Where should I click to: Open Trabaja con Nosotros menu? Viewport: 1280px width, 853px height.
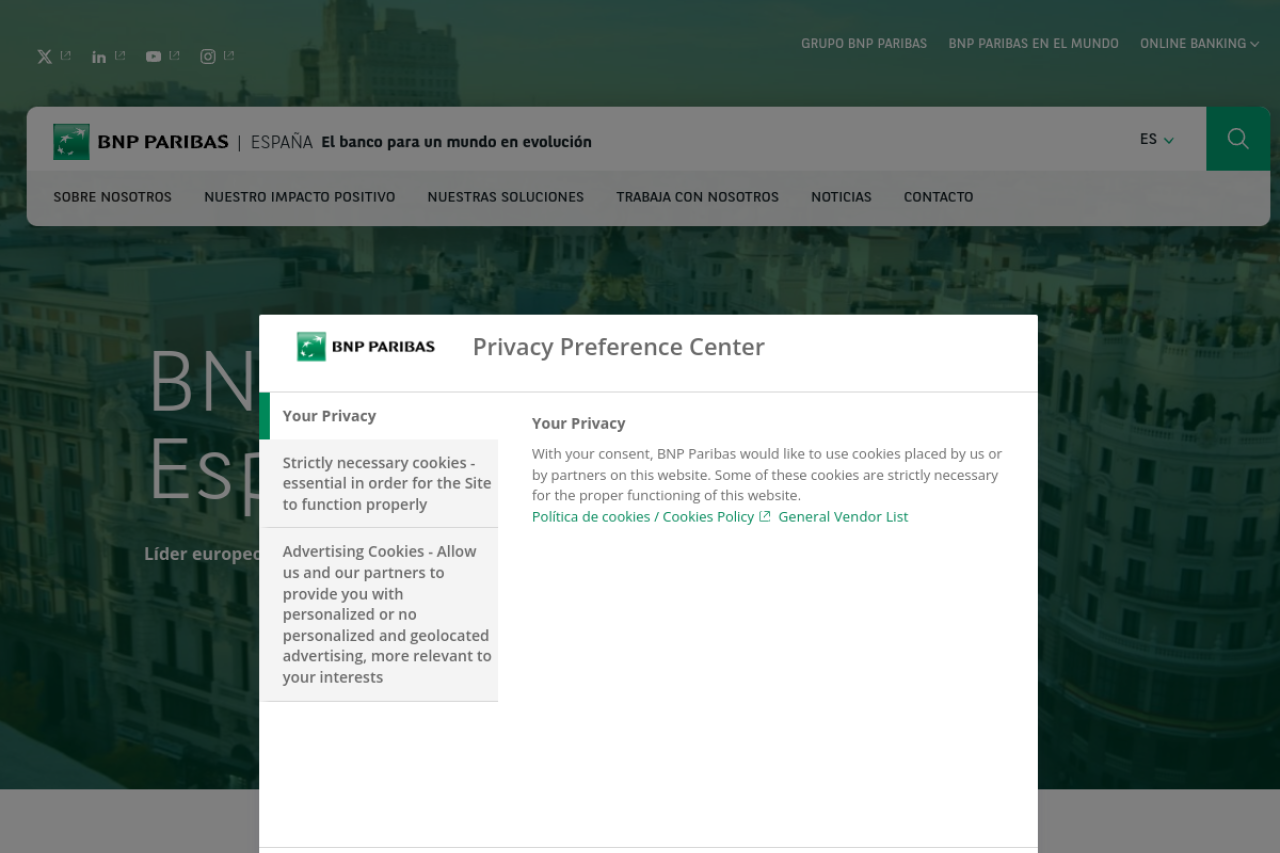698,197
